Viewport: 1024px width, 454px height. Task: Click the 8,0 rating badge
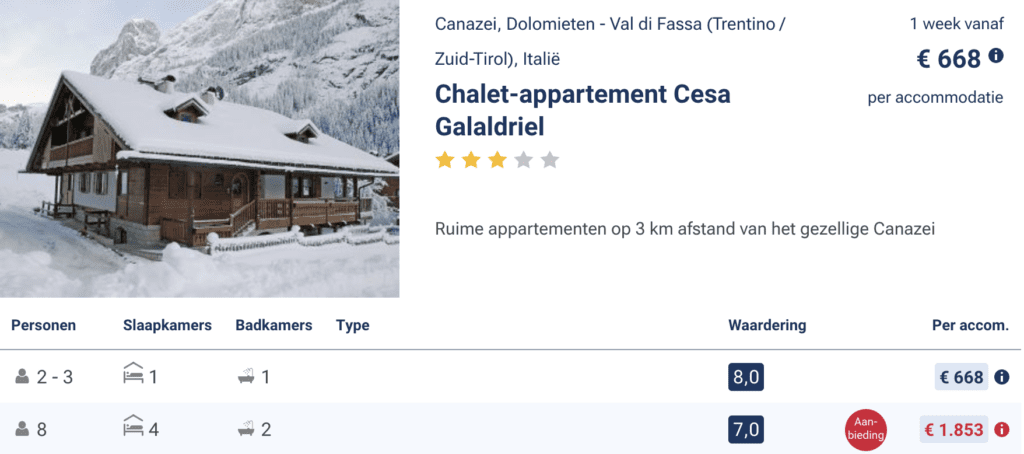tap(747, 377)
